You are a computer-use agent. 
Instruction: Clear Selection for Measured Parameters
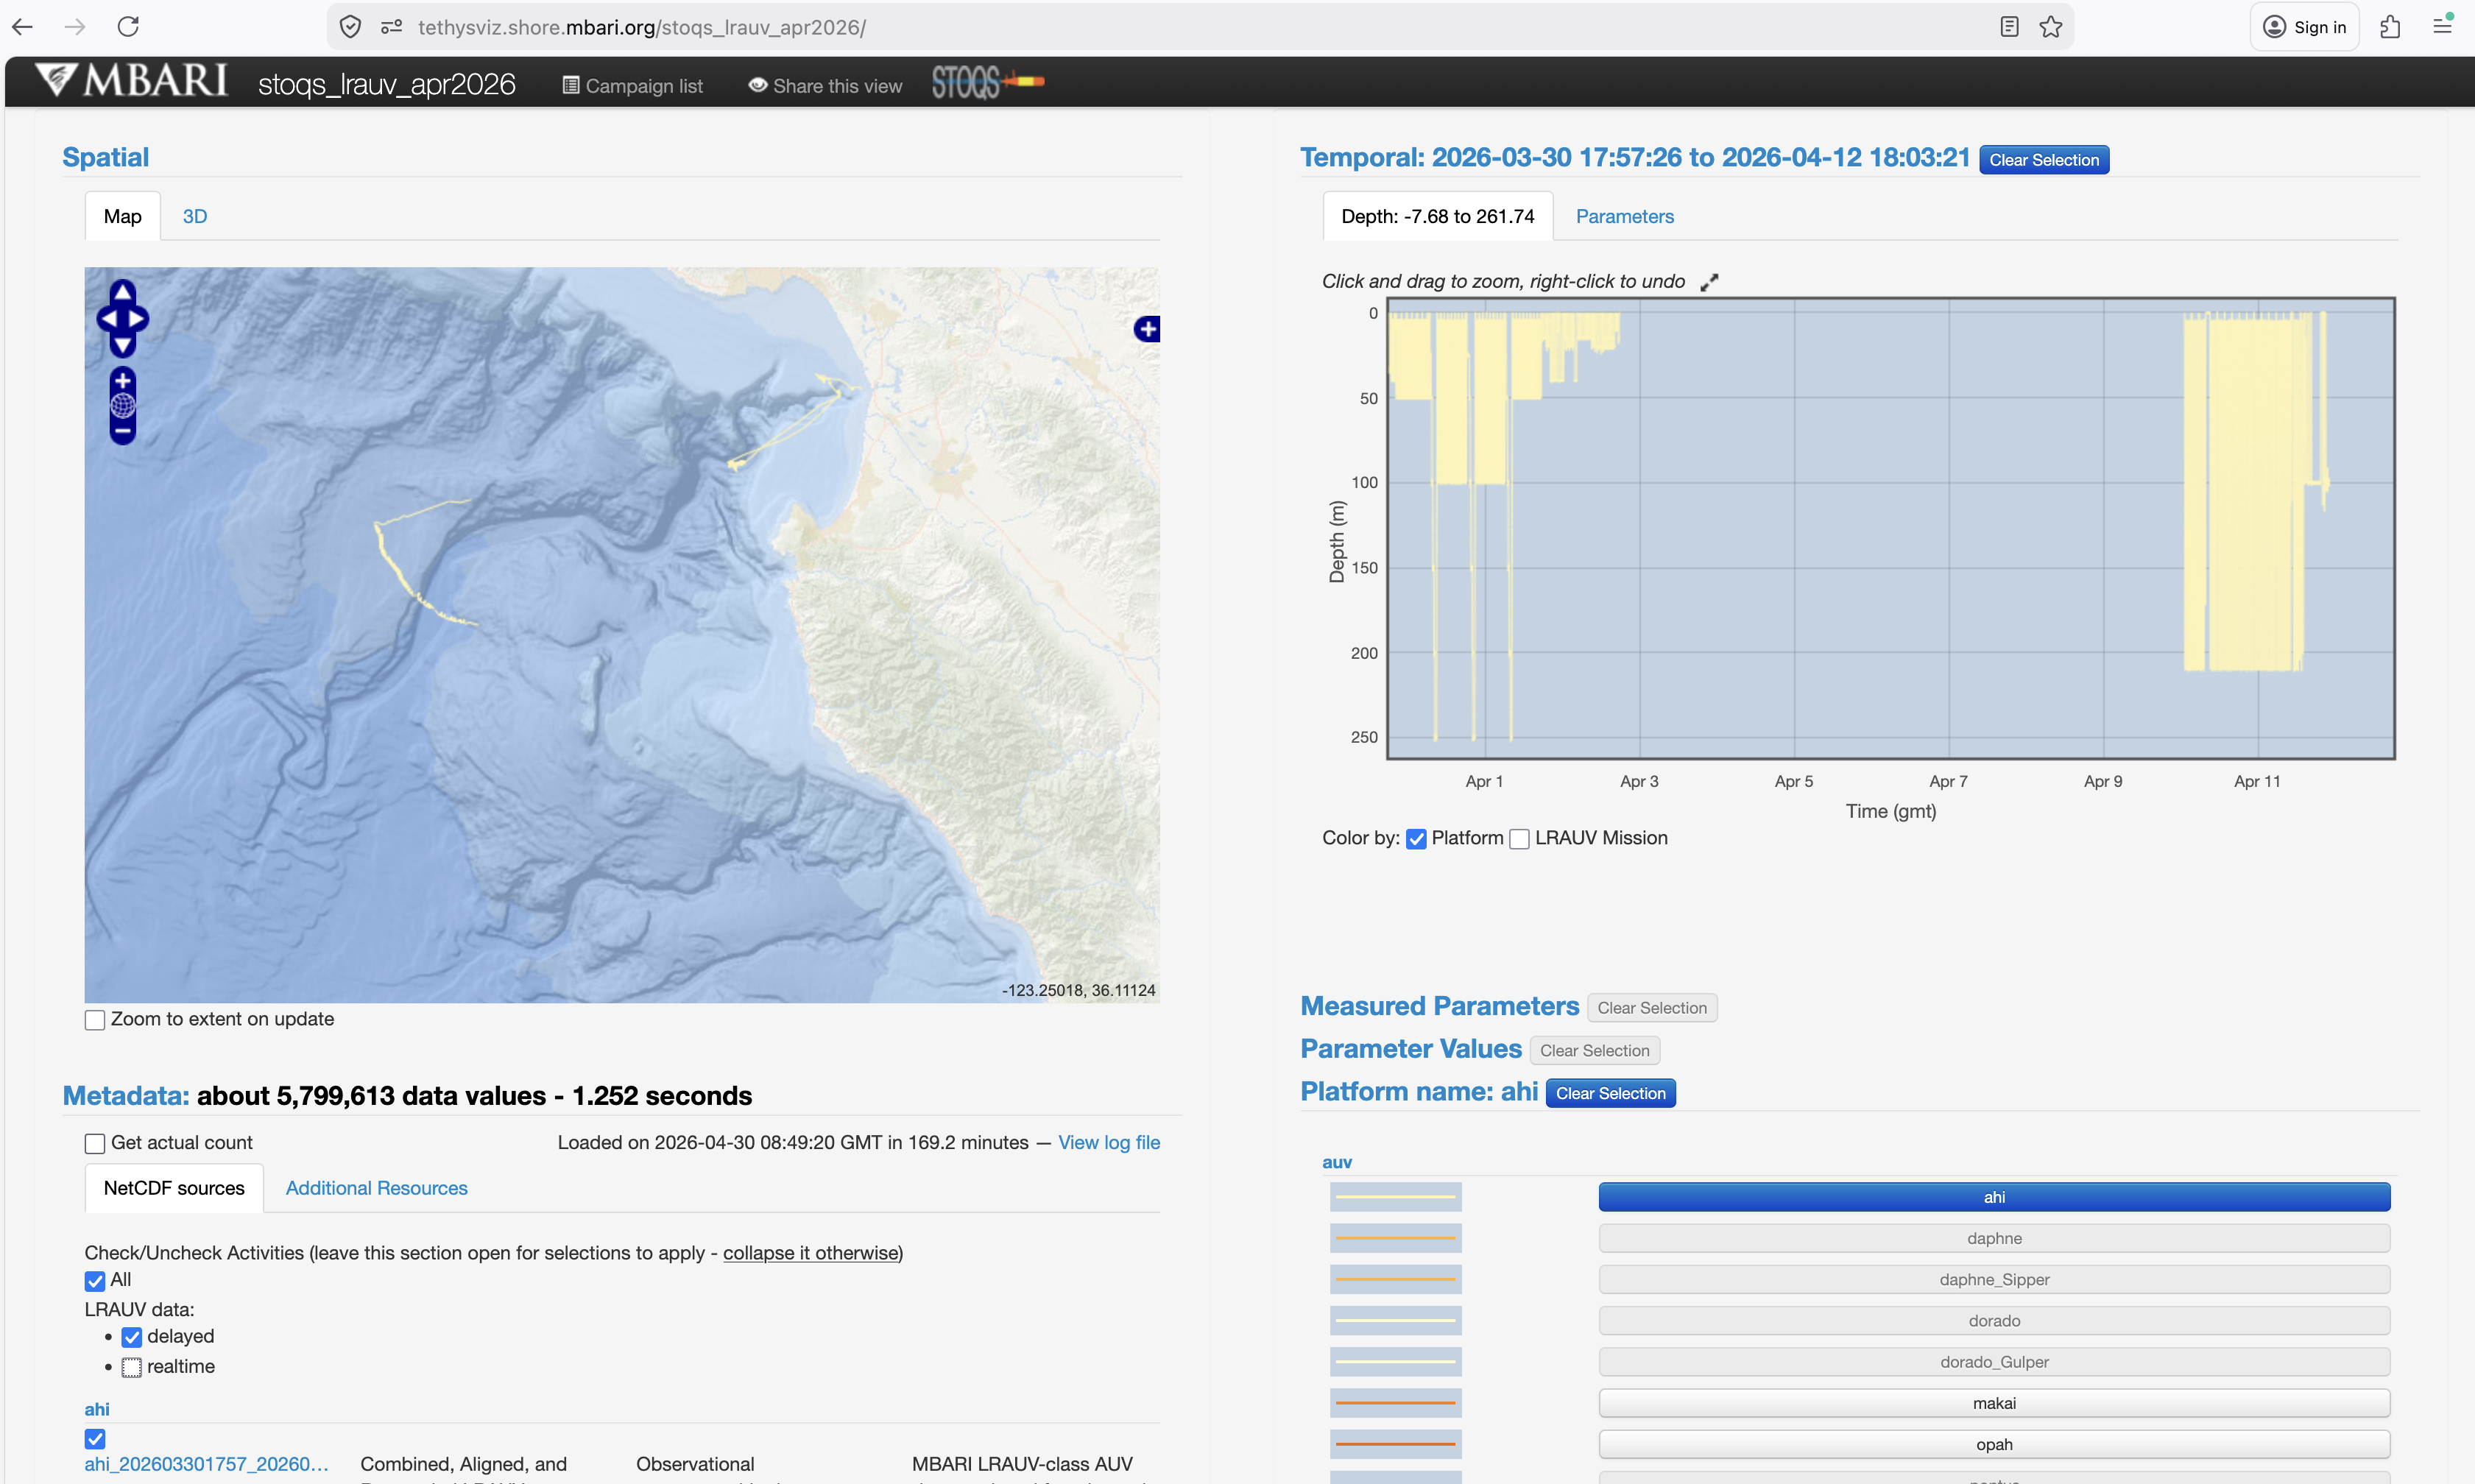pos(1652,1008)
